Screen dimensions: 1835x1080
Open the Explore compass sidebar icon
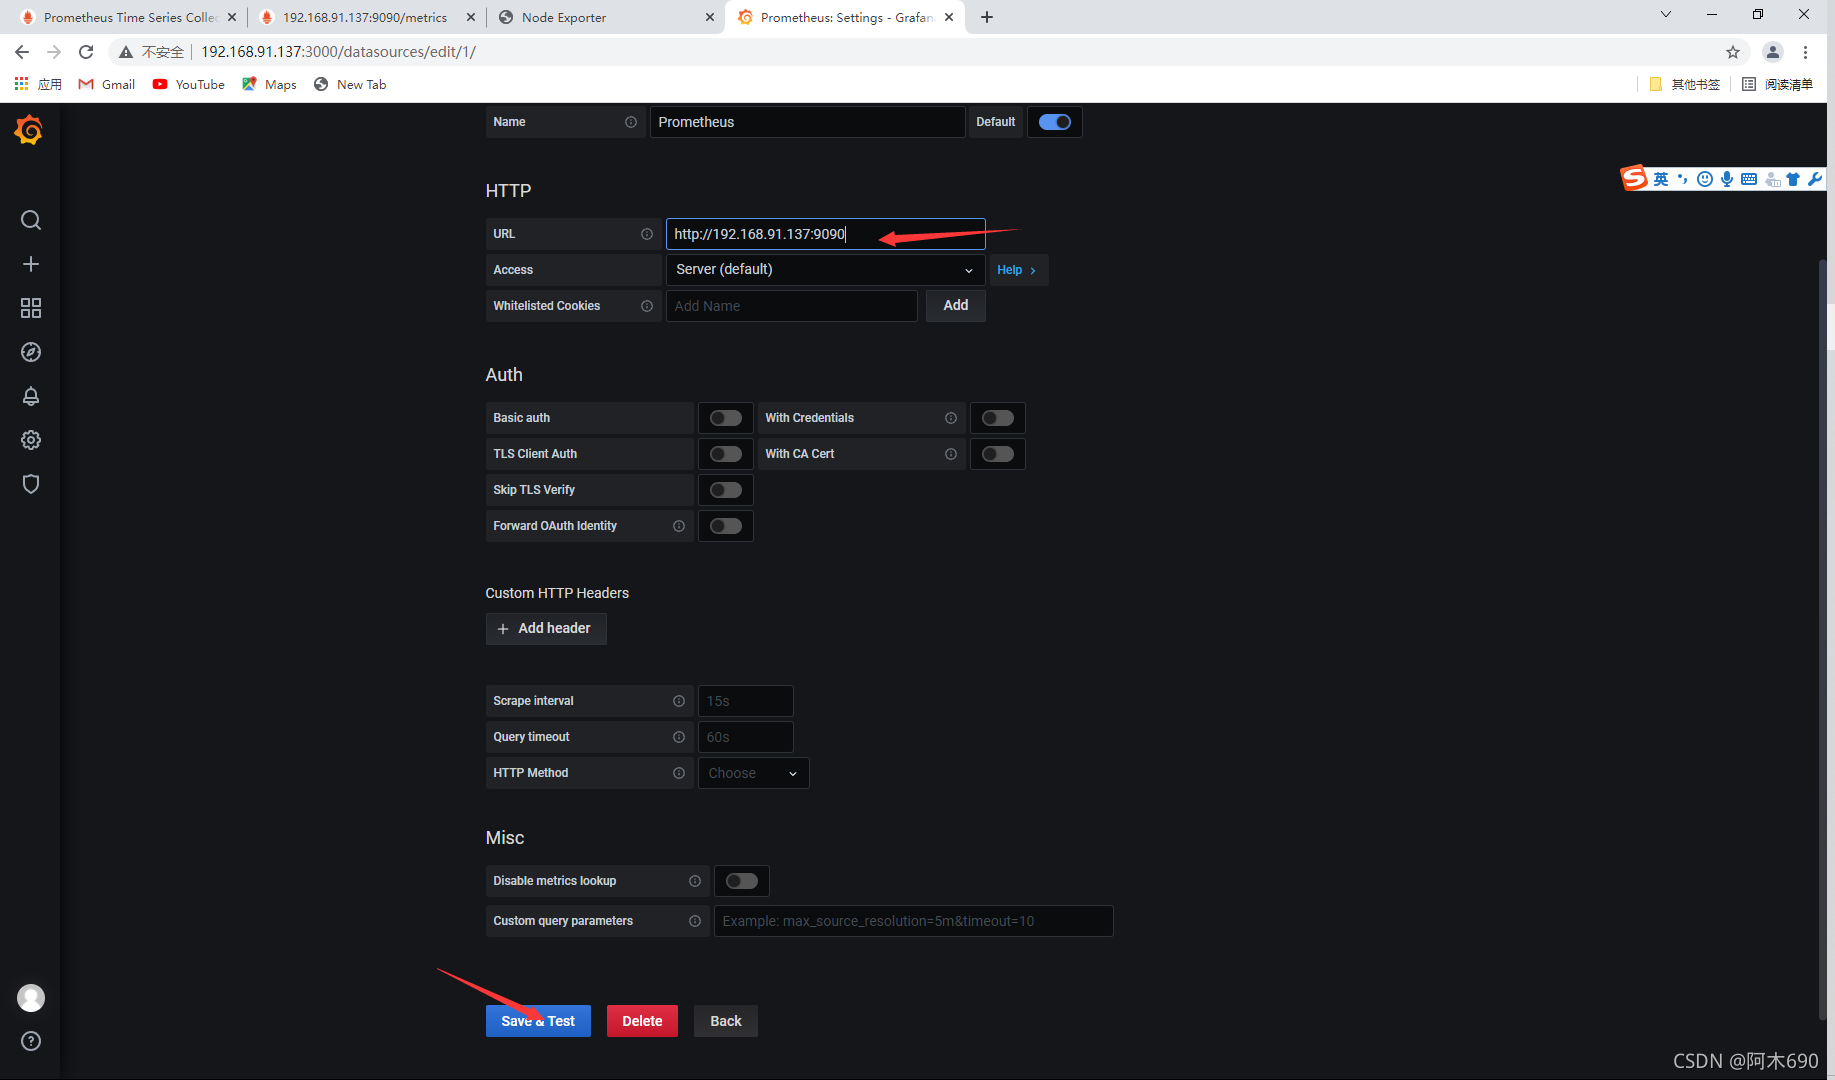click(x=31, y=352)
